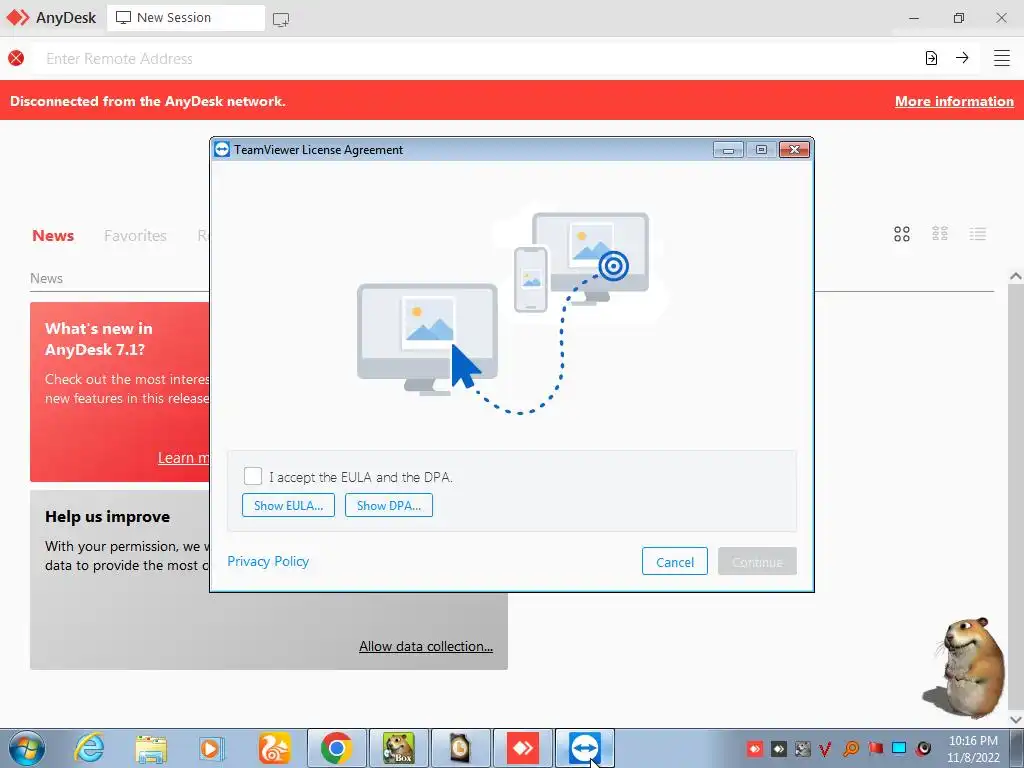Image resolution: width=1024 pixels, height=768 pixels.
Task: Click AnyDesk scrollbar down arrow
Action: click(x=1016, y=719)
